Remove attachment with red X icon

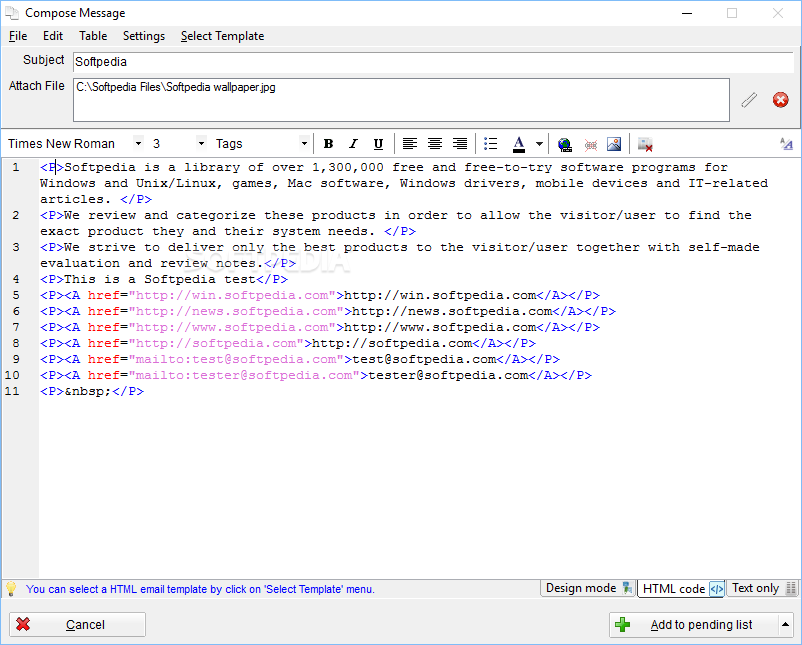coord(781,100)
